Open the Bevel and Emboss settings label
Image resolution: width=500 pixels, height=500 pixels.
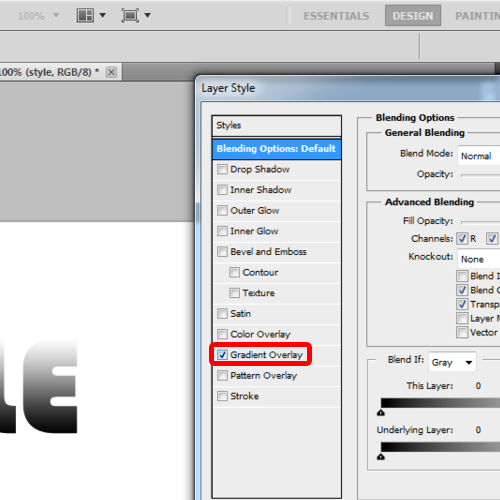coord(268,252)
